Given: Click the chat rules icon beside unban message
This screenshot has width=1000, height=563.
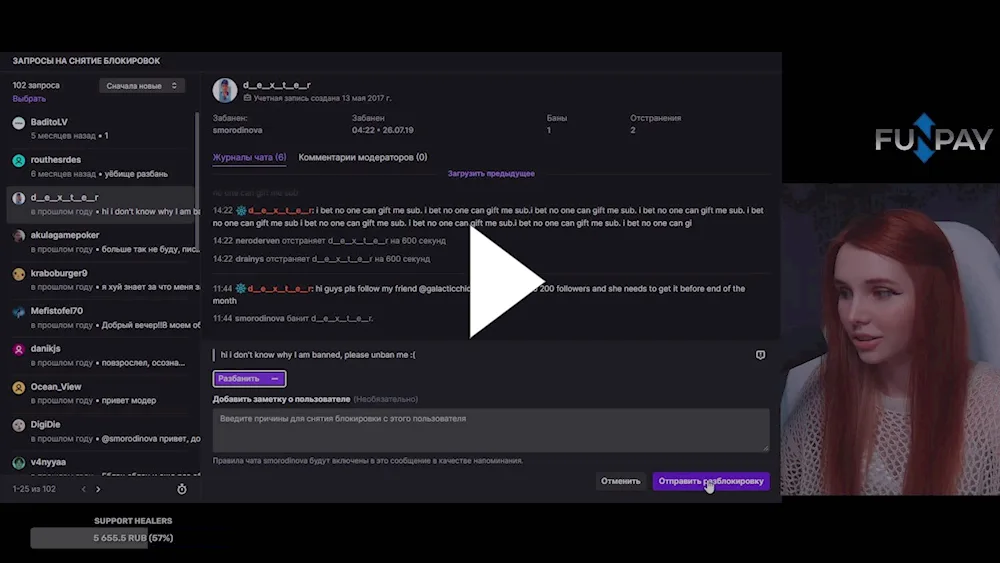Looking at the screenshot, I should pos(760,355).
